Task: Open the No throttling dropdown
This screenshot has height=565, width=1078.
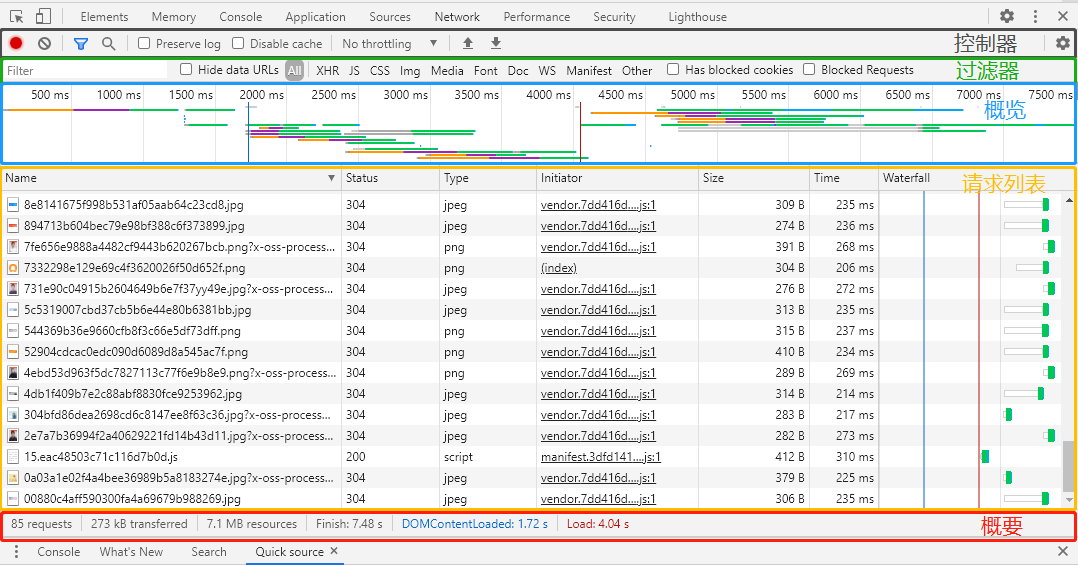Action: pyautogui.click(x=389, y=44)
